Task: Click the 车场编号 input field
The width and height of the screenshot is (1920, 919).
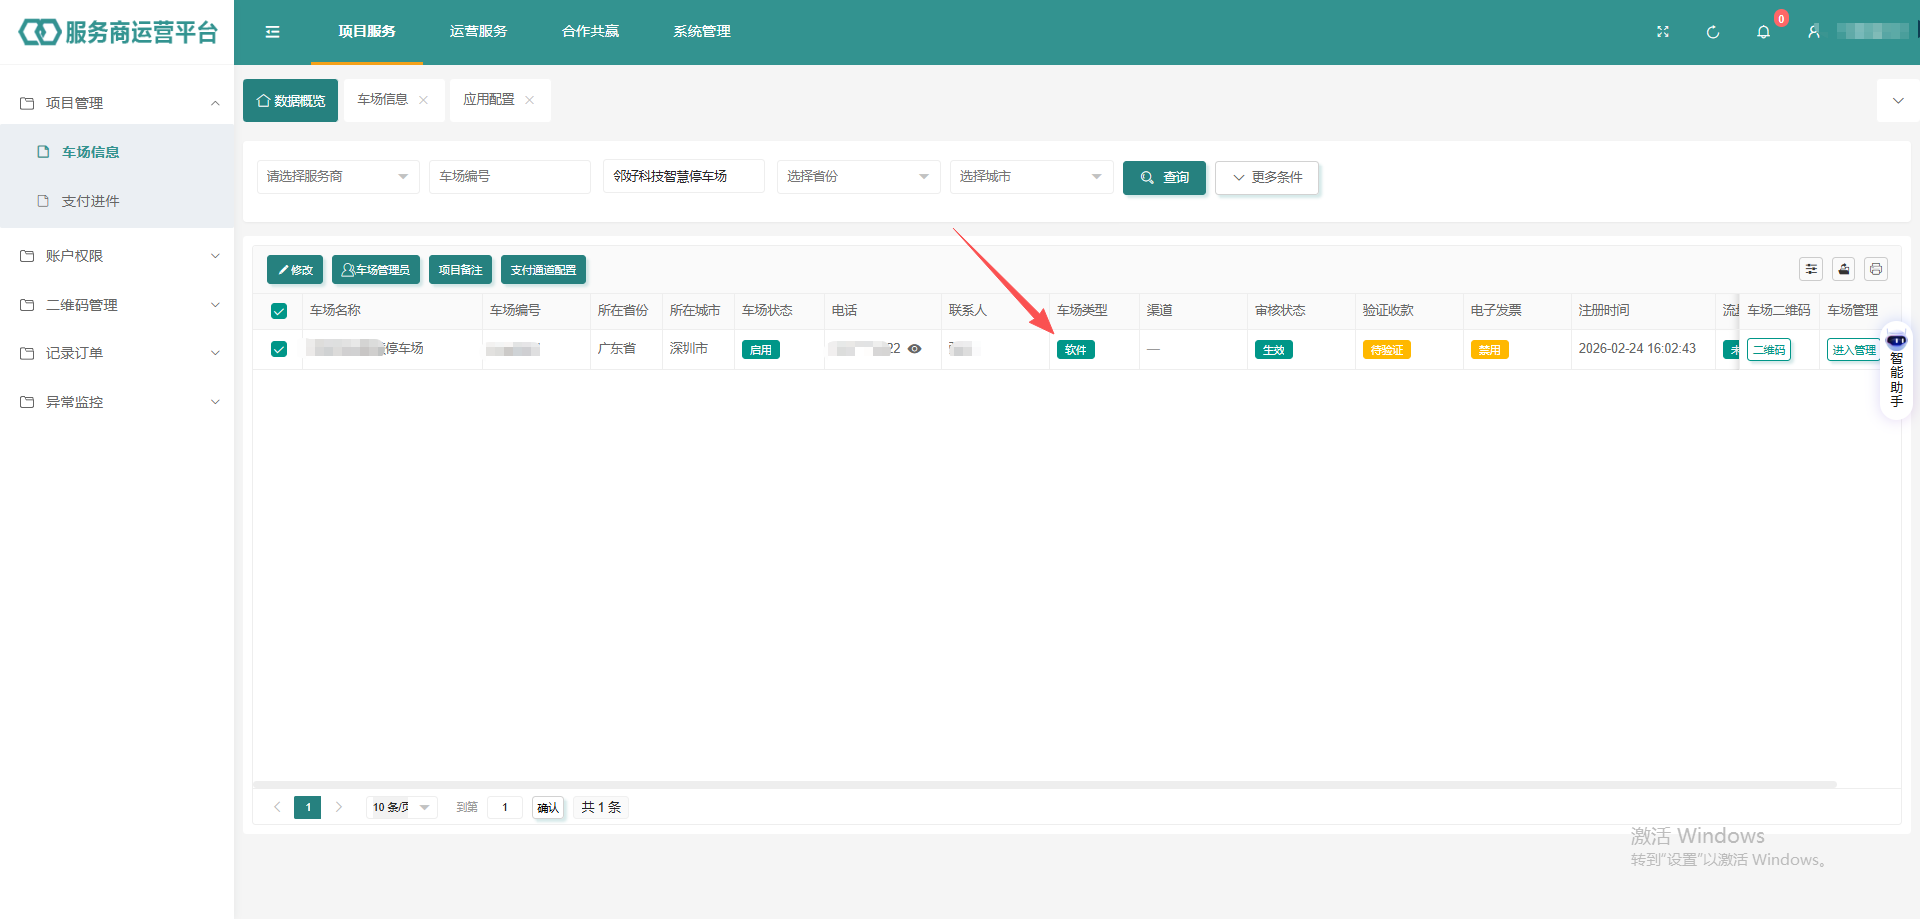Action: pos(510,177)
